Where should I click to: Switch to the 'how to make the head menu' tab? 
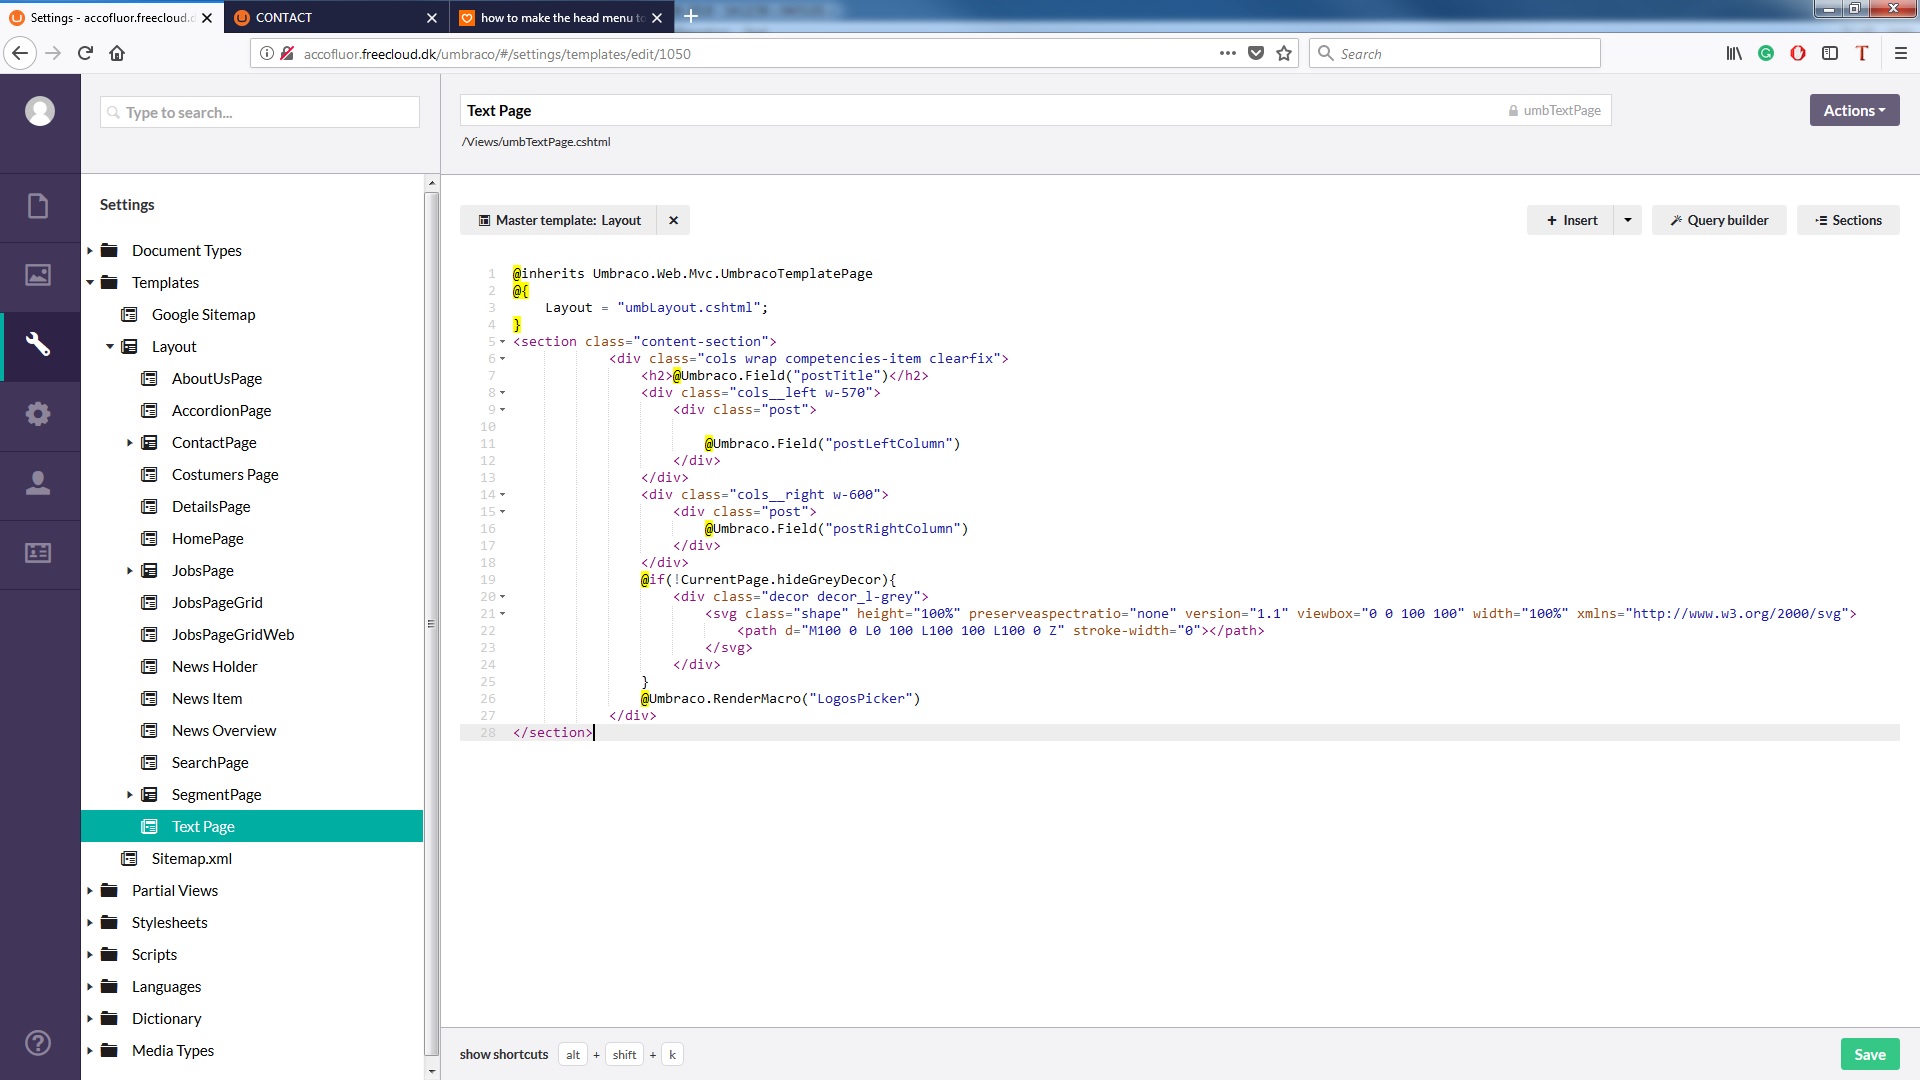[x=561, y=17]
